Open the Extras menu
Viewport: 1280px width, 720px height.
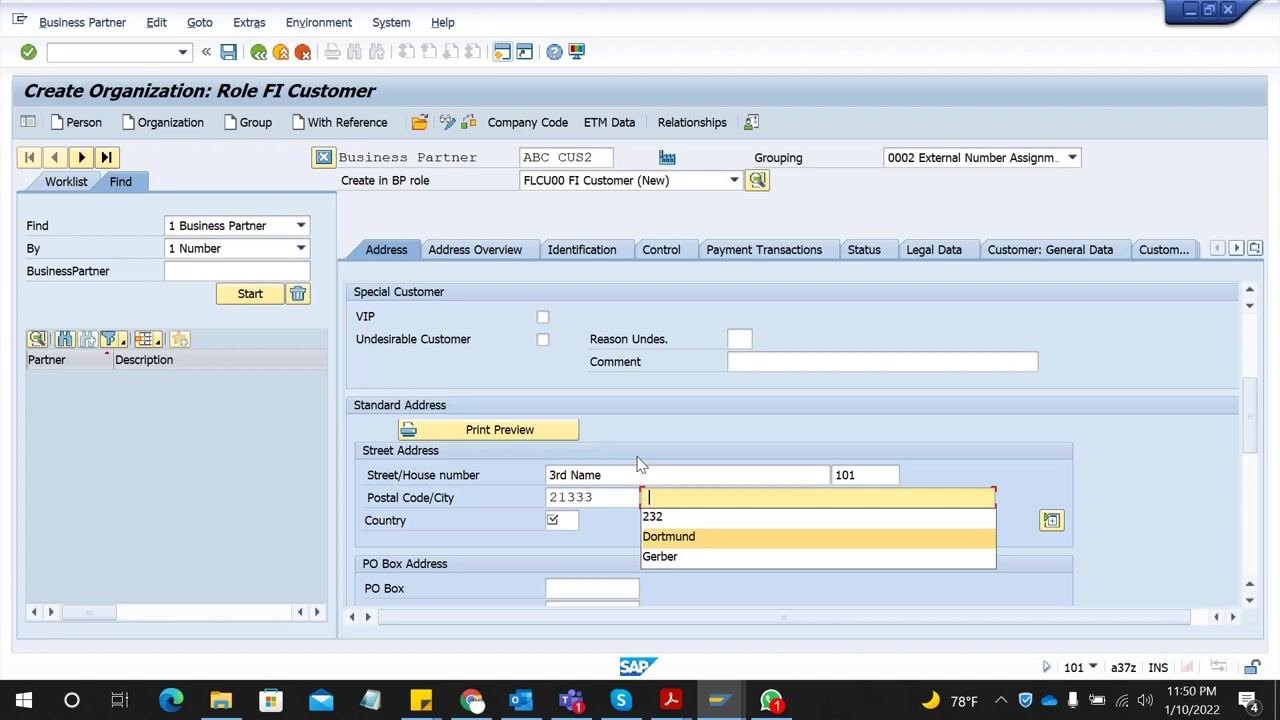coord(249,22)
